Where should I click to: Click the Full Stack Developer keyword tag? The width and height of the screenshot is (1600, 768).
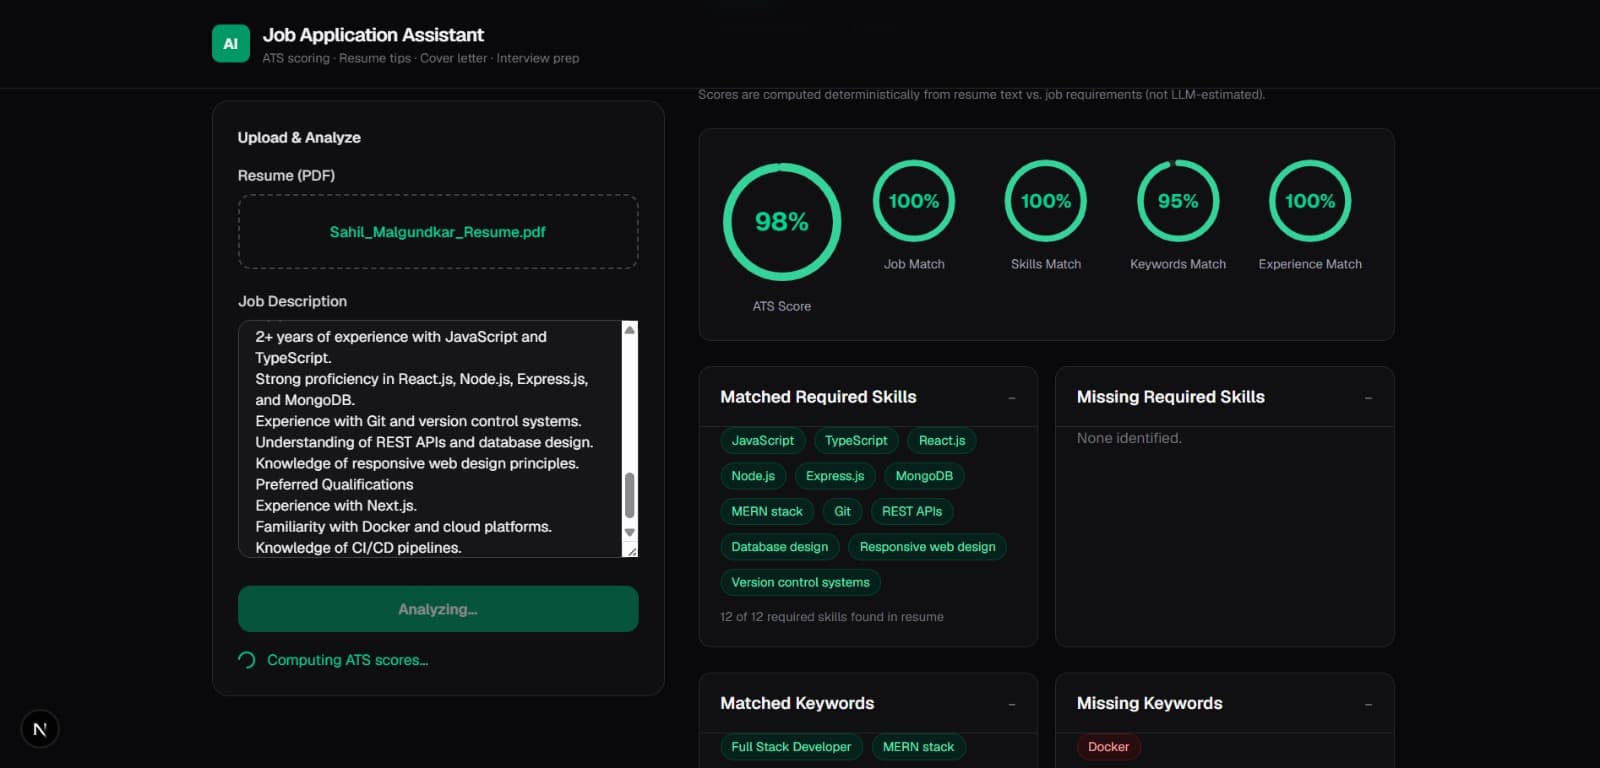(791, 747)
